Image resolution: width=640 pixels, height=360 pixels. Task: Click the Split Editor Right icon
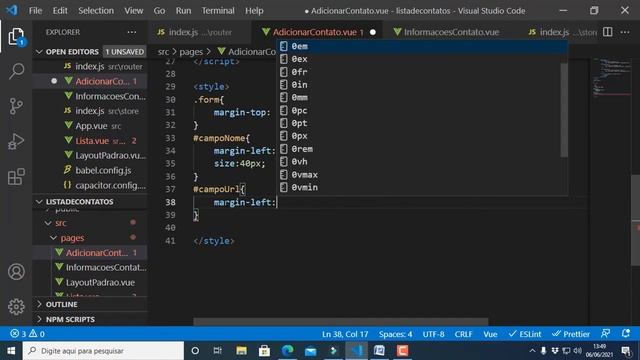(x=607, y=32)
